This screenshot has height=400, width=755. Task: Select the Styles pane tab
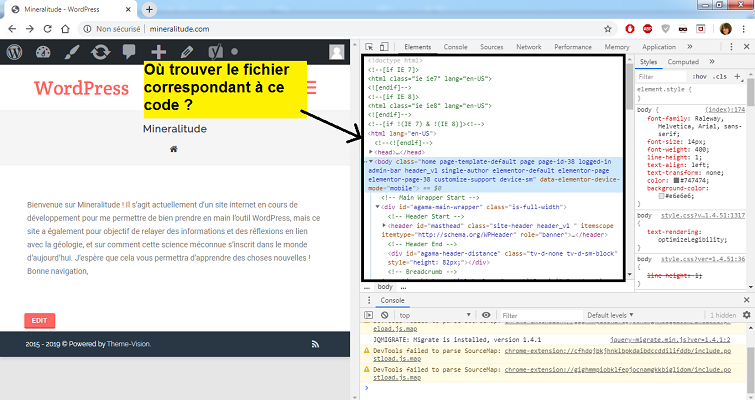648,62
